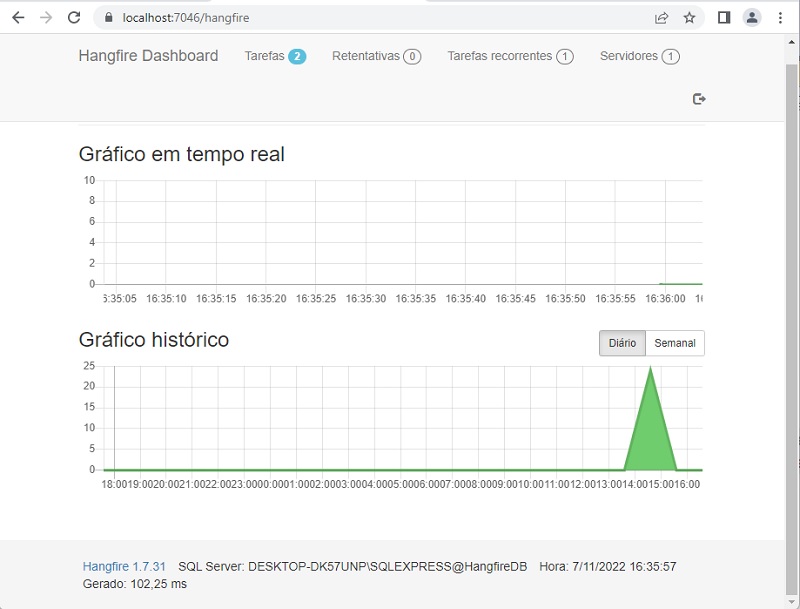Click the 16:36:00 time axis label
Screen dimensions: 800x609
pos(665,299)
